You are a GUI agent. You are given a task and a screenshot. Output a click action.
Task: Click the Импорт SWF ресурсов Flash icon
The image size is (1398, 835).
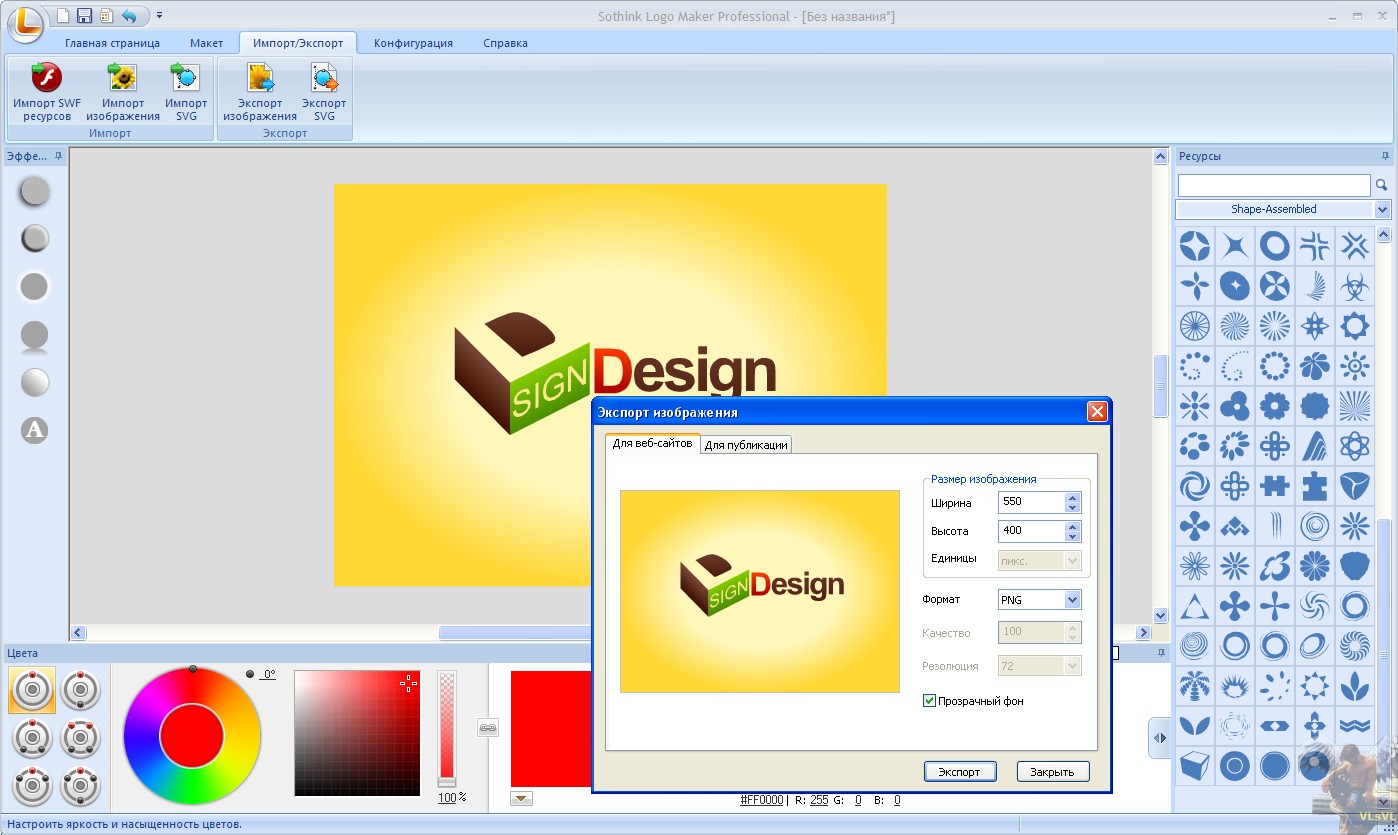(46, 77)
